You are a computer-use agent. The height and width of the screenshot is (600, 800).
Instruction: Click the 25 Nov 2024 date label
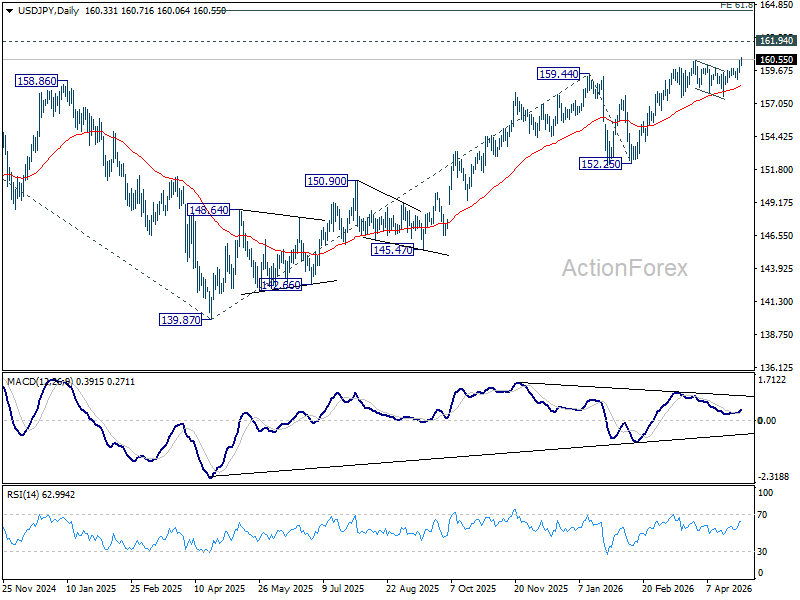29,588
